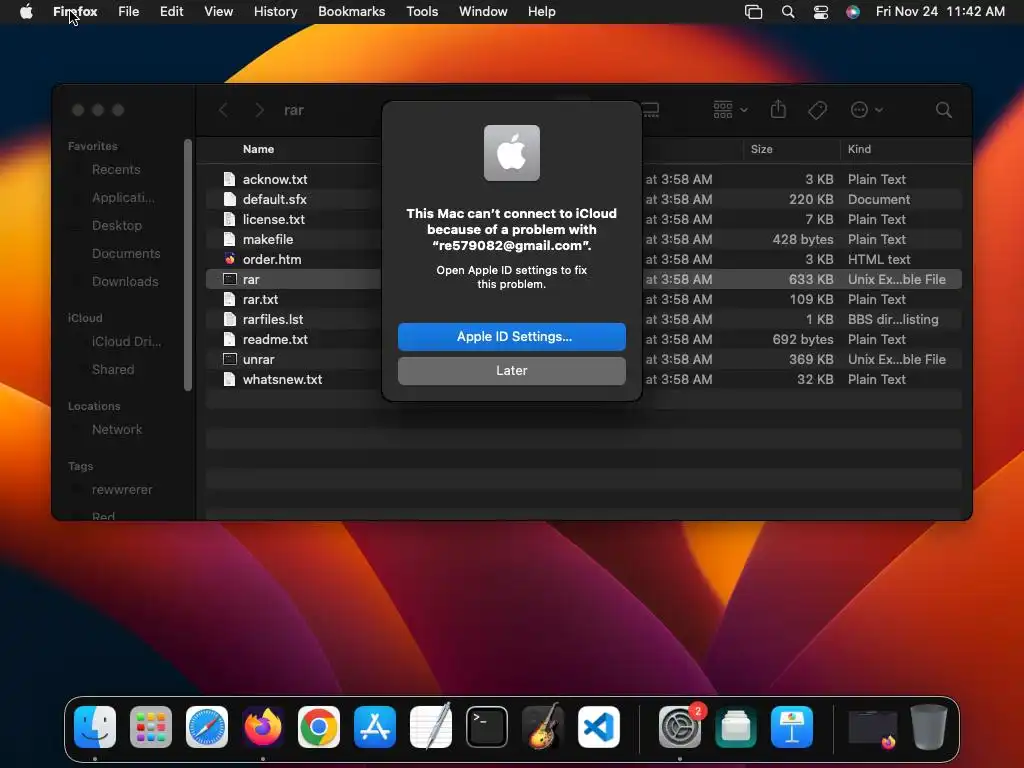
Task: Select Desktop in Finder sidebar
Action: tap(116, 225)
